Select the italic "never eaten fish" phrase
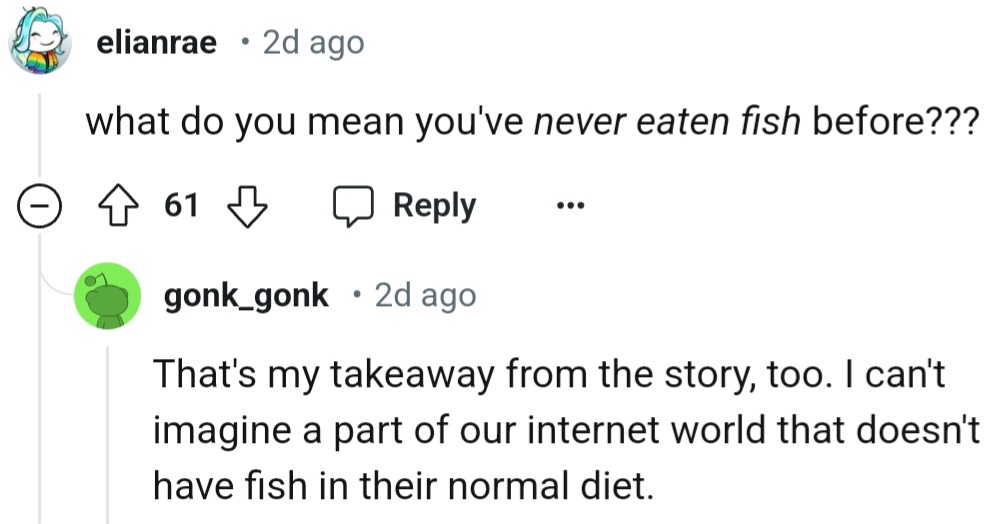Image resolution: width=992 pixels, height=524 pixels. pyautogui.click(x=669, y=123)
